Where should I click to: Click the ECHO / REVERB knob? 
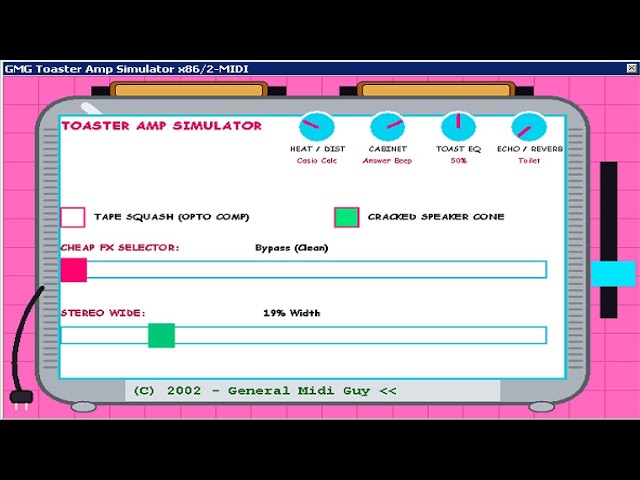tap(529, 127)
